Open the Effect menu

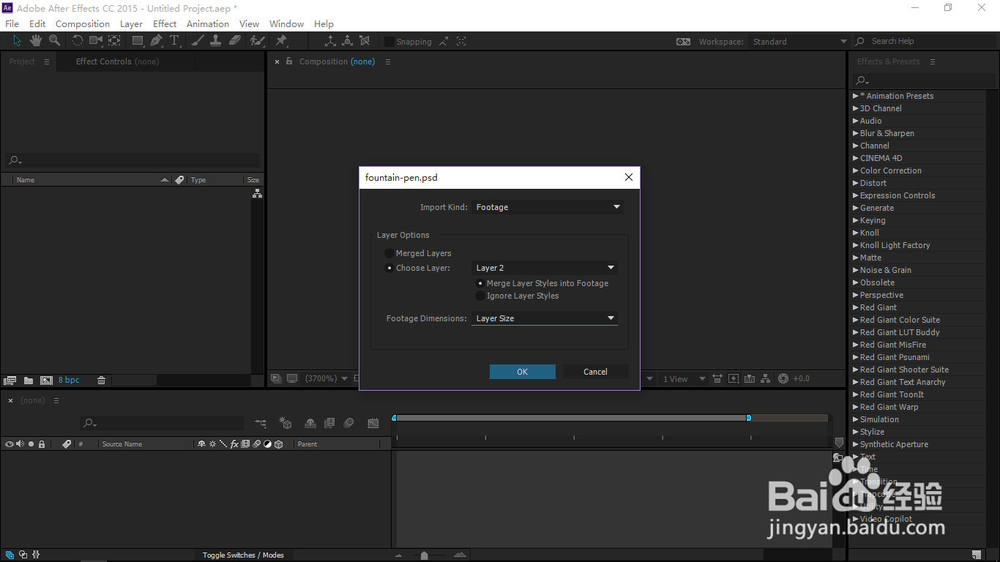coord(165,24)
